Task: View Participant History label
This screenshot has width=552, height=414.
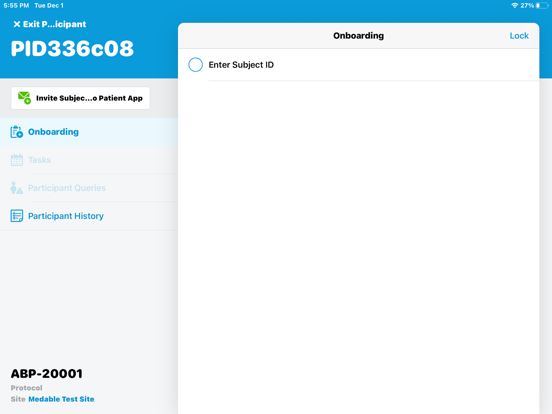Action: pos(66,216)
